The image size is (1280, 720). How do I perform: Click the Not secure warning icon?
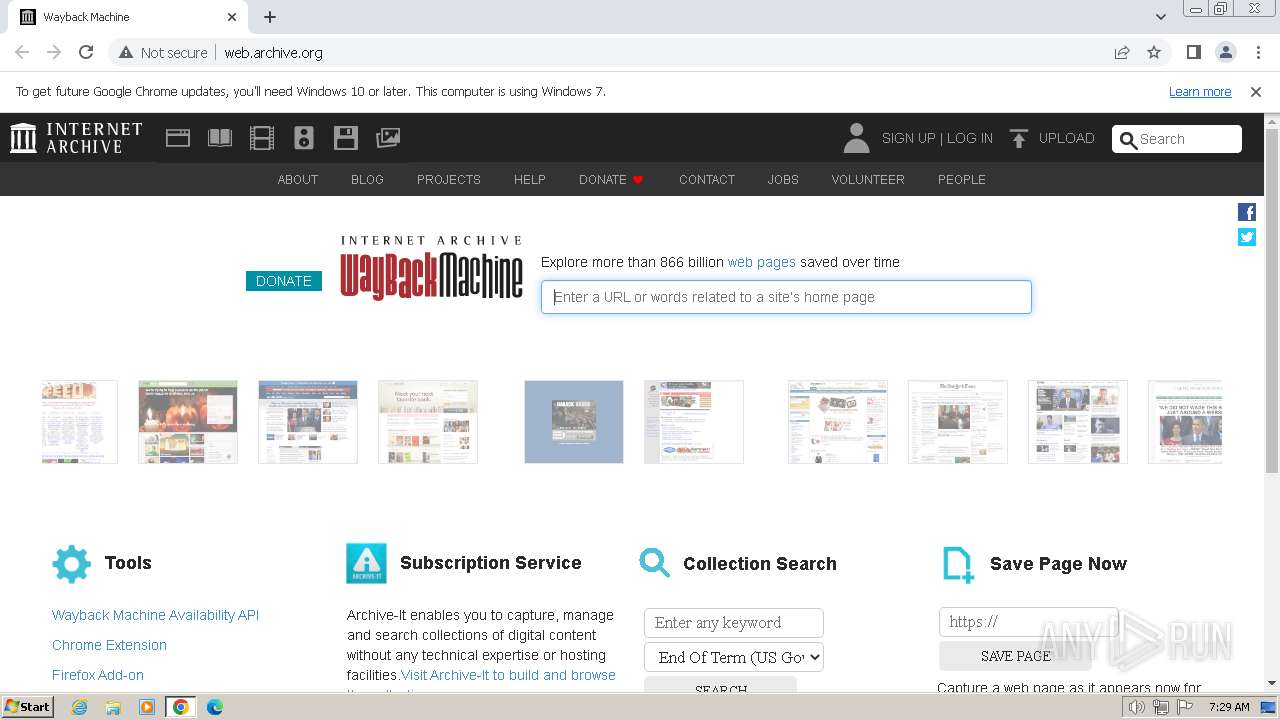point(126,52)
